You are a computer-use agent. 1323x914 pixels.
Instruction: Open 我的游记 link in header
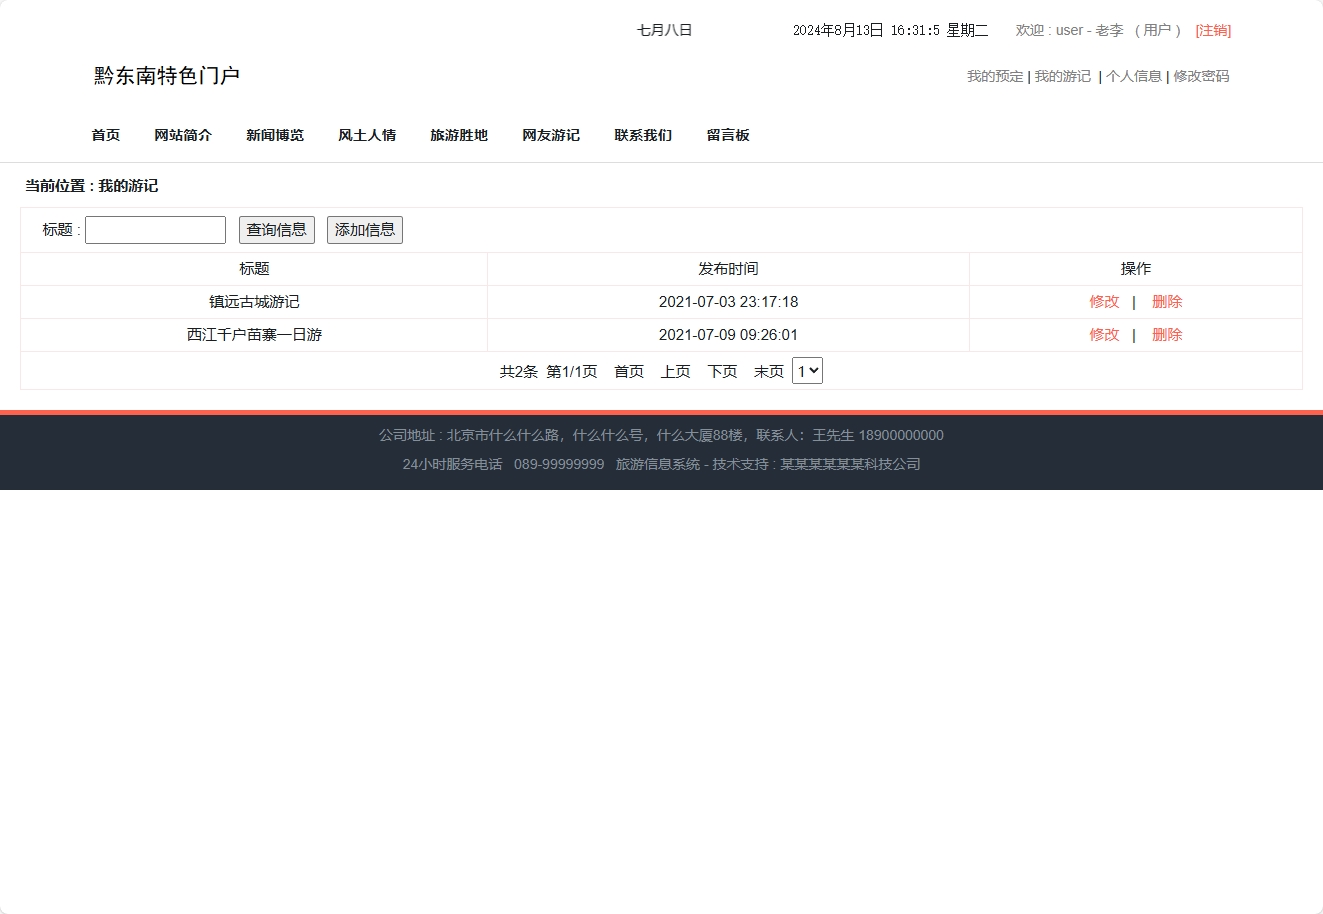1063,76
